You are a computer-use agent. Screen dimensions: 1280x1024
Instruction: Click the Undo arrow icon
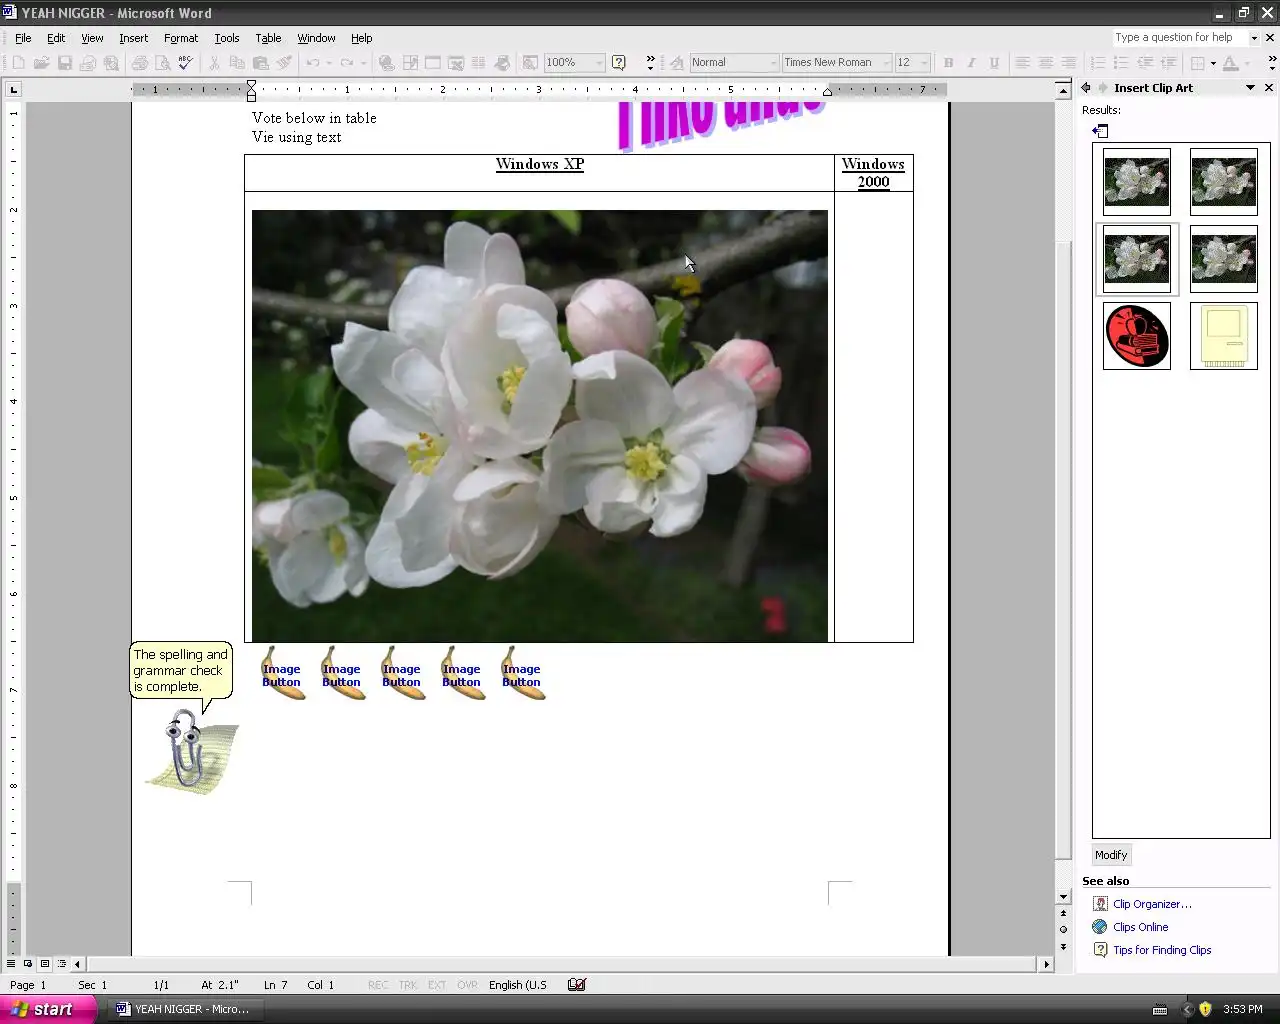[313, 62]
